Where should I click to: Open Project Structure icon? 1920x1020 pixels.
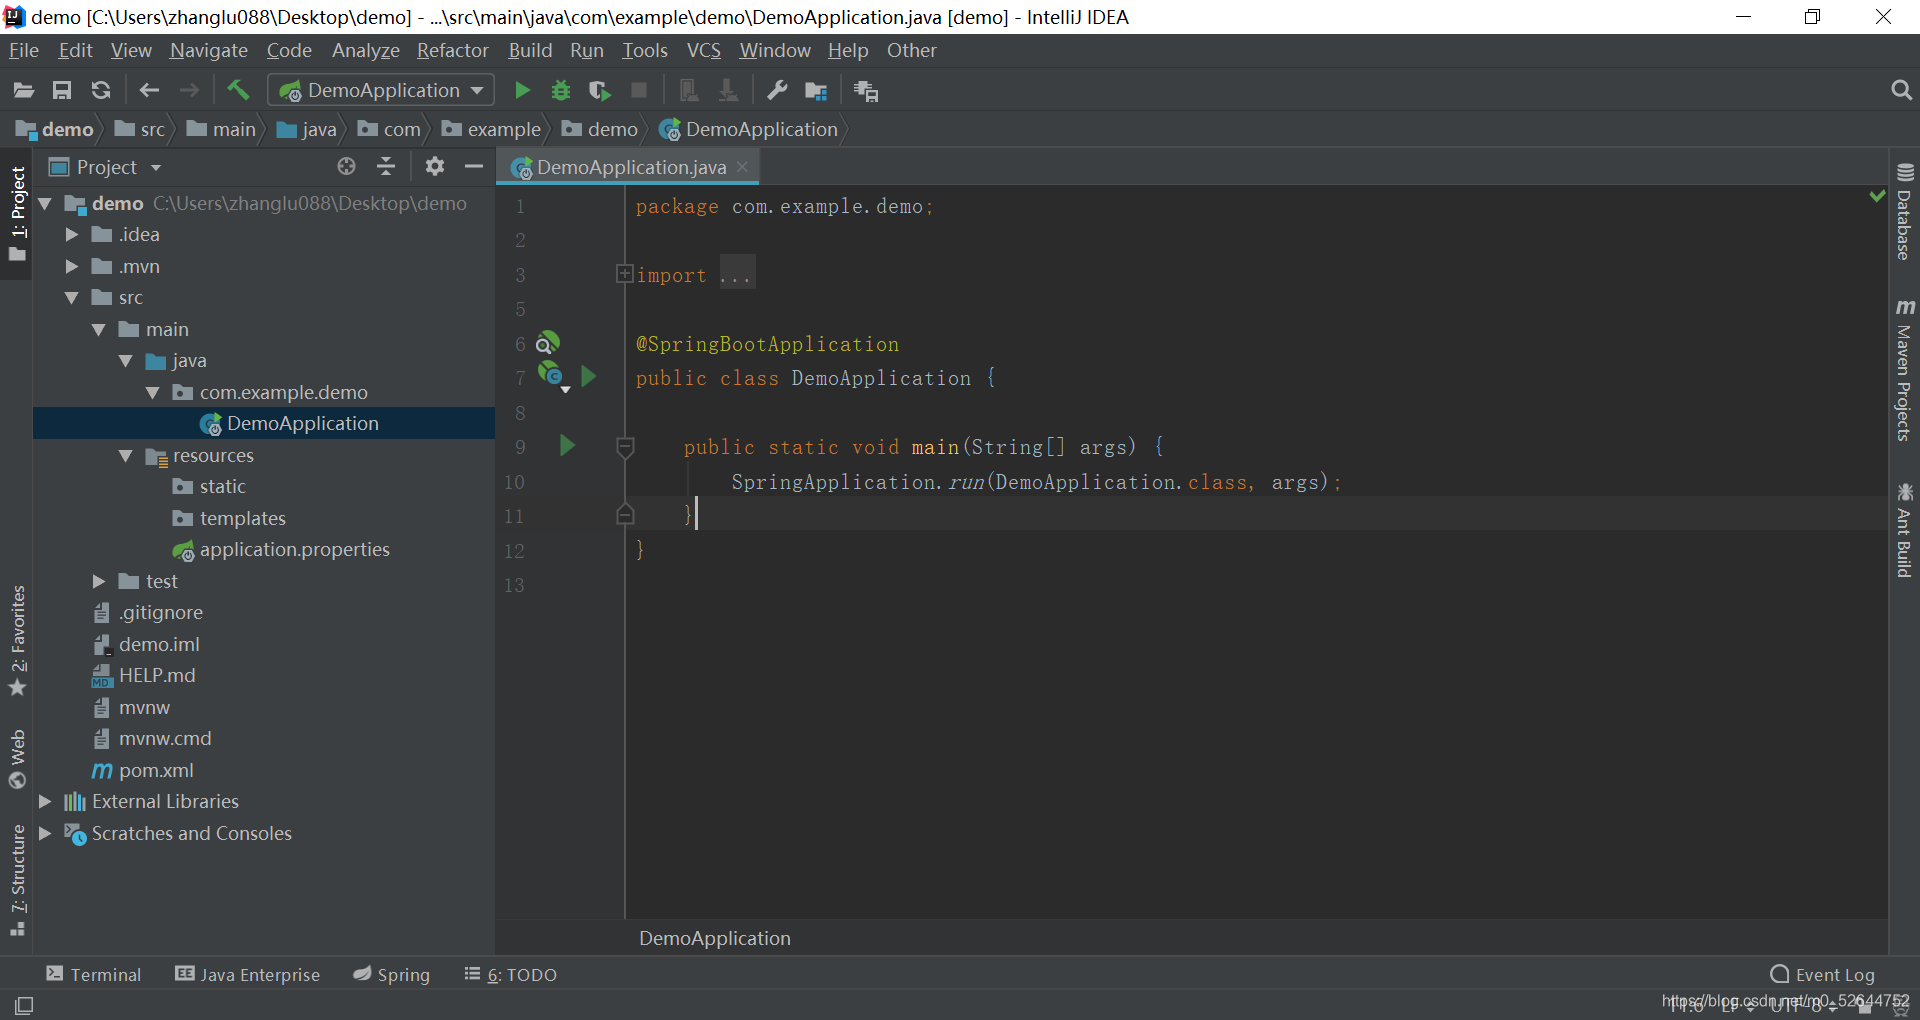[x=817, y=91]
